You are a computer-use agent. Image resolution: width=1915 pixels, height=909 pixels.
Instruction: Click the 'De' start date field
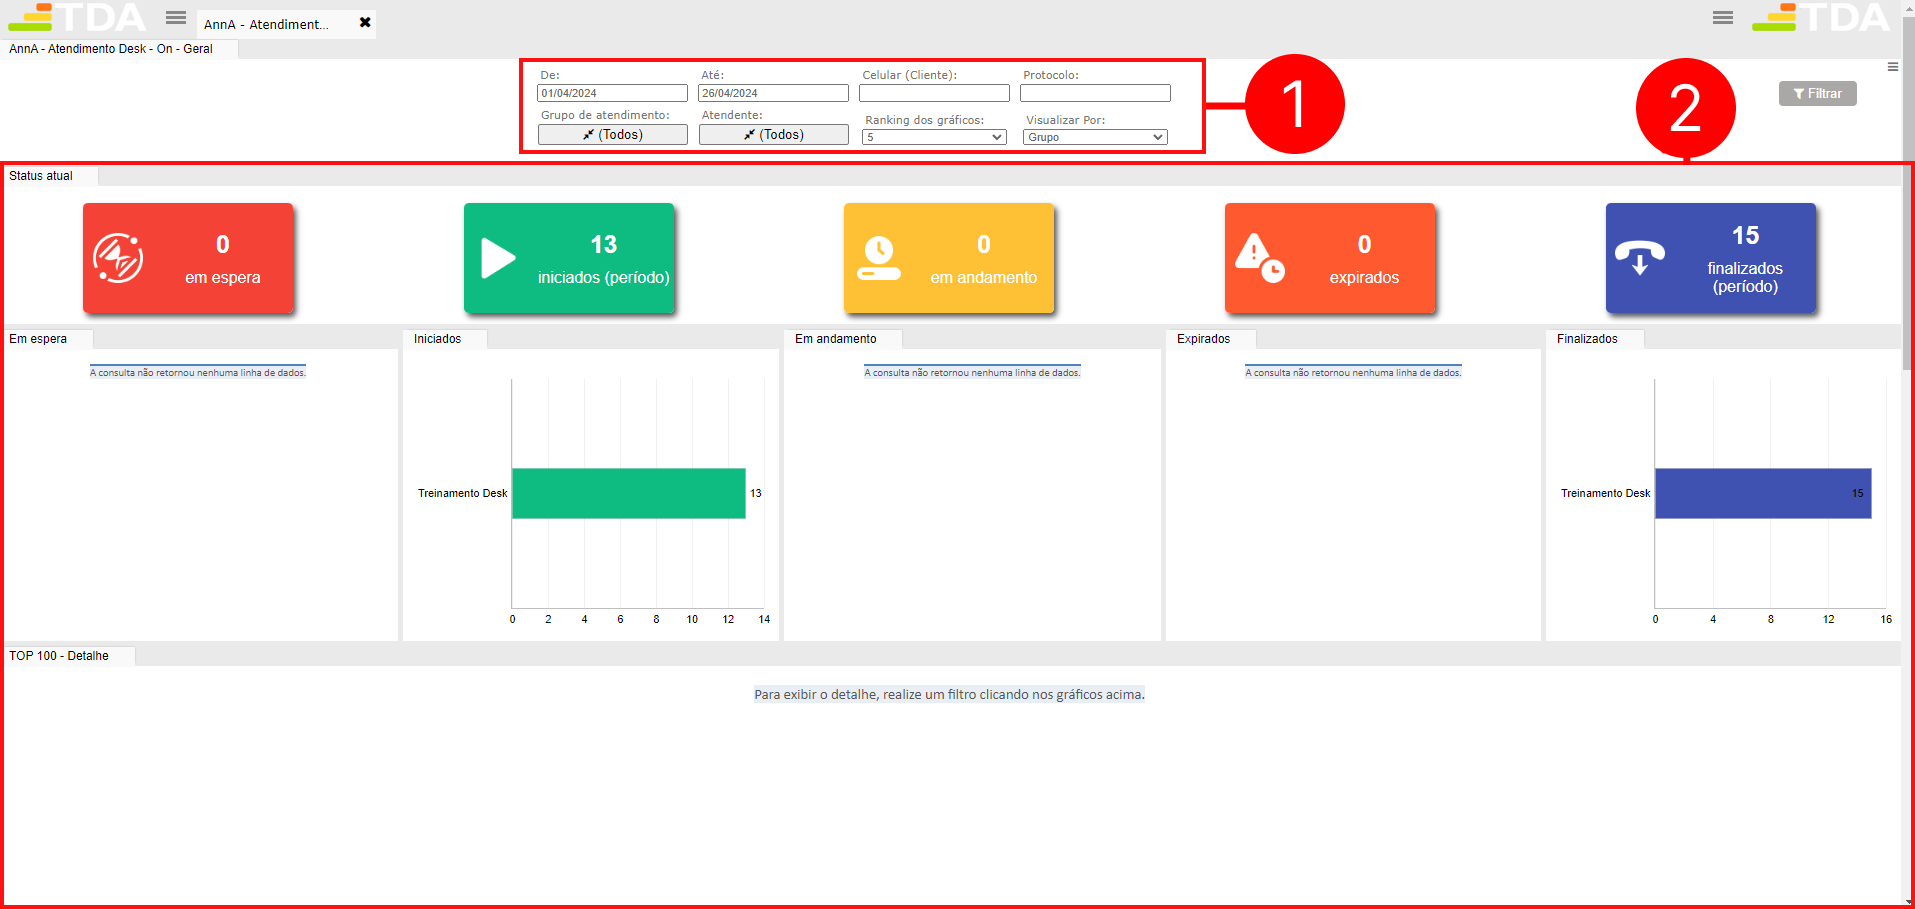[612, 93]
